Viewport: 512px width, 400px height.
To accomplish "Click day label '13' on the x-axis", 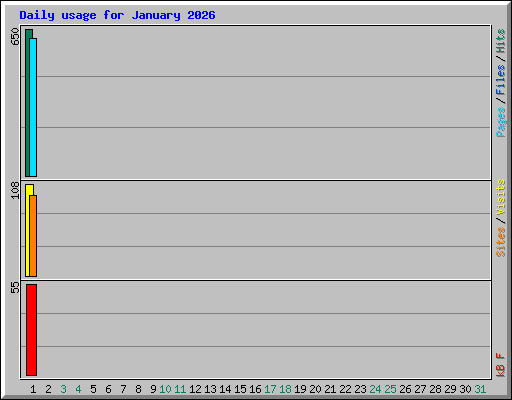I will [x=210, y=389].
